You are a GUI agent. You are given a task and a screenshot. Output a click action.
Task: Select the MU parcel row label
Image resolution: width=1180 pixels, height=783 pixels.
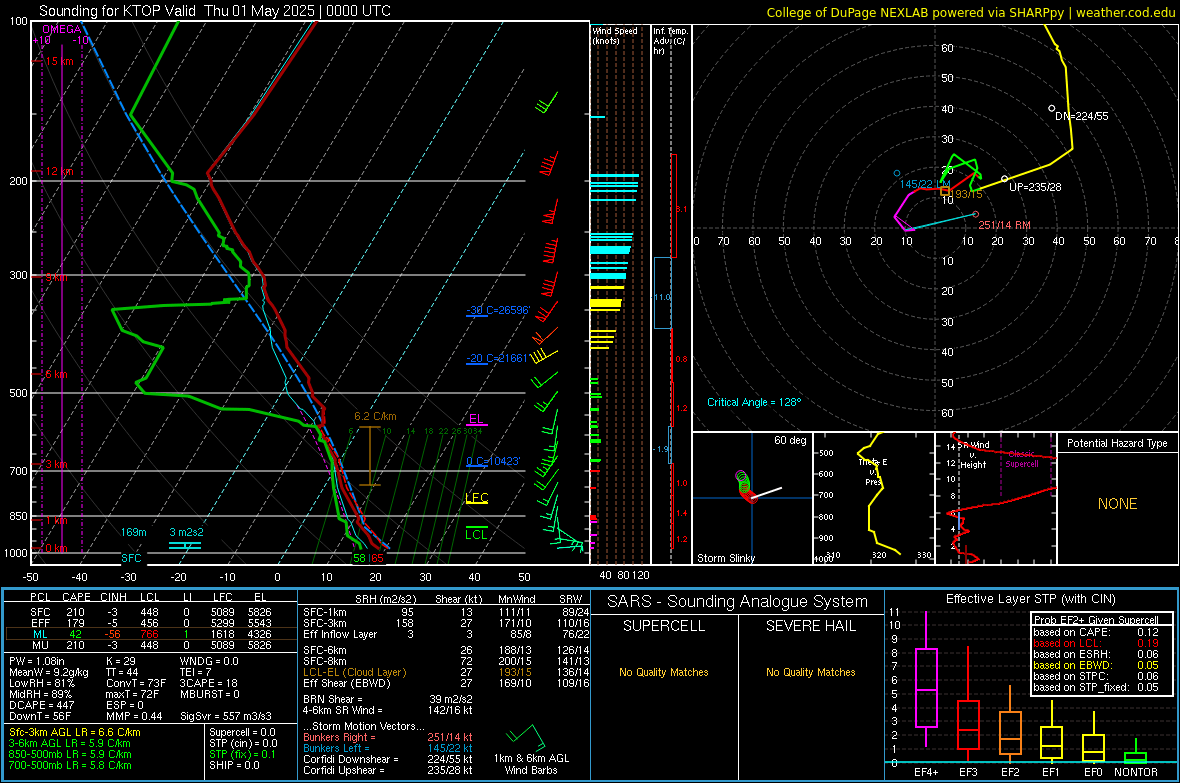pyautogui.click(x=40, y=645)
